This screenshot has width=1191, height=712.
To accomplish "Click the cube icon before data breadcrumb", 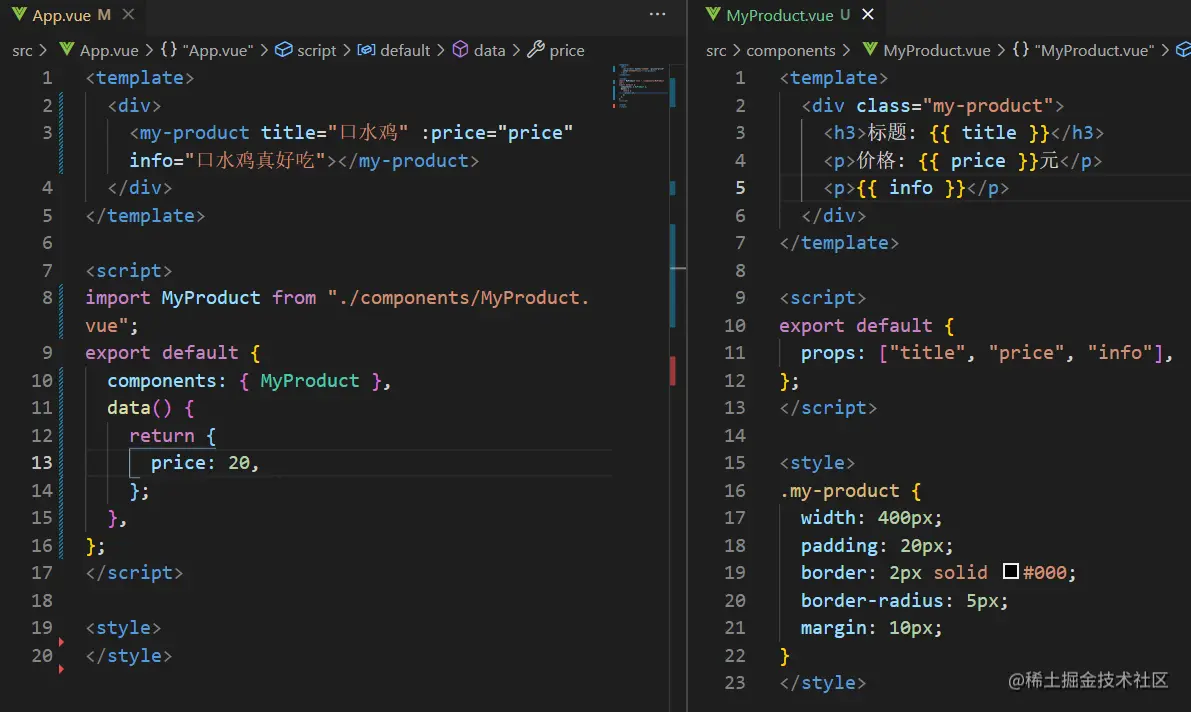I will point(460,49).
